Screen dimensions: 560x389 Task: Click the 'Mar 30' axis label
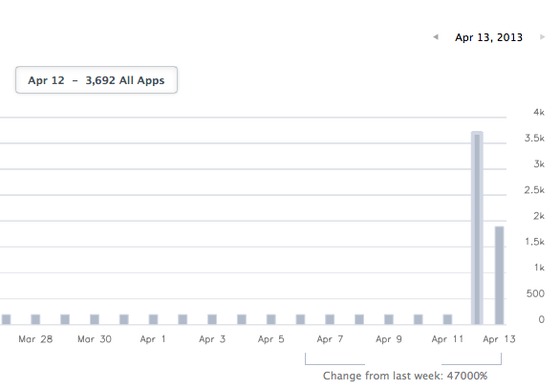[x=94, y=339]
